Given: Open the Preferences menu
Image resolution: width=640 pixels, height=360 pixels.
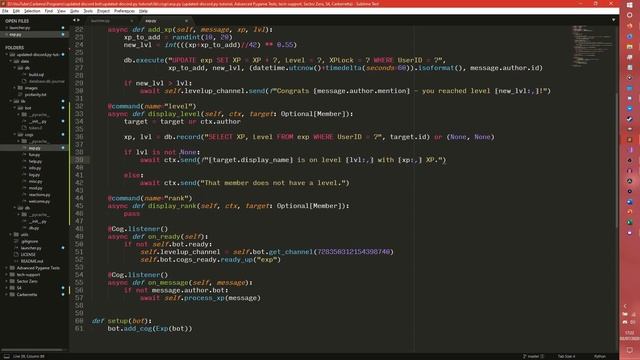Looking at the screenshot, I should click(x=124, y=11).
